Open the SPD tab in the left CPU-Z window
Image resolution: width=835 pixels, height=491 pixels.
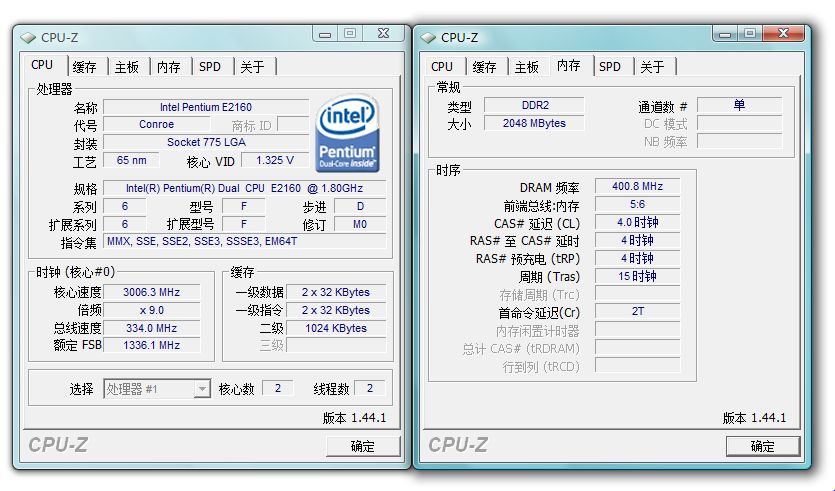[x=210, y=67]
